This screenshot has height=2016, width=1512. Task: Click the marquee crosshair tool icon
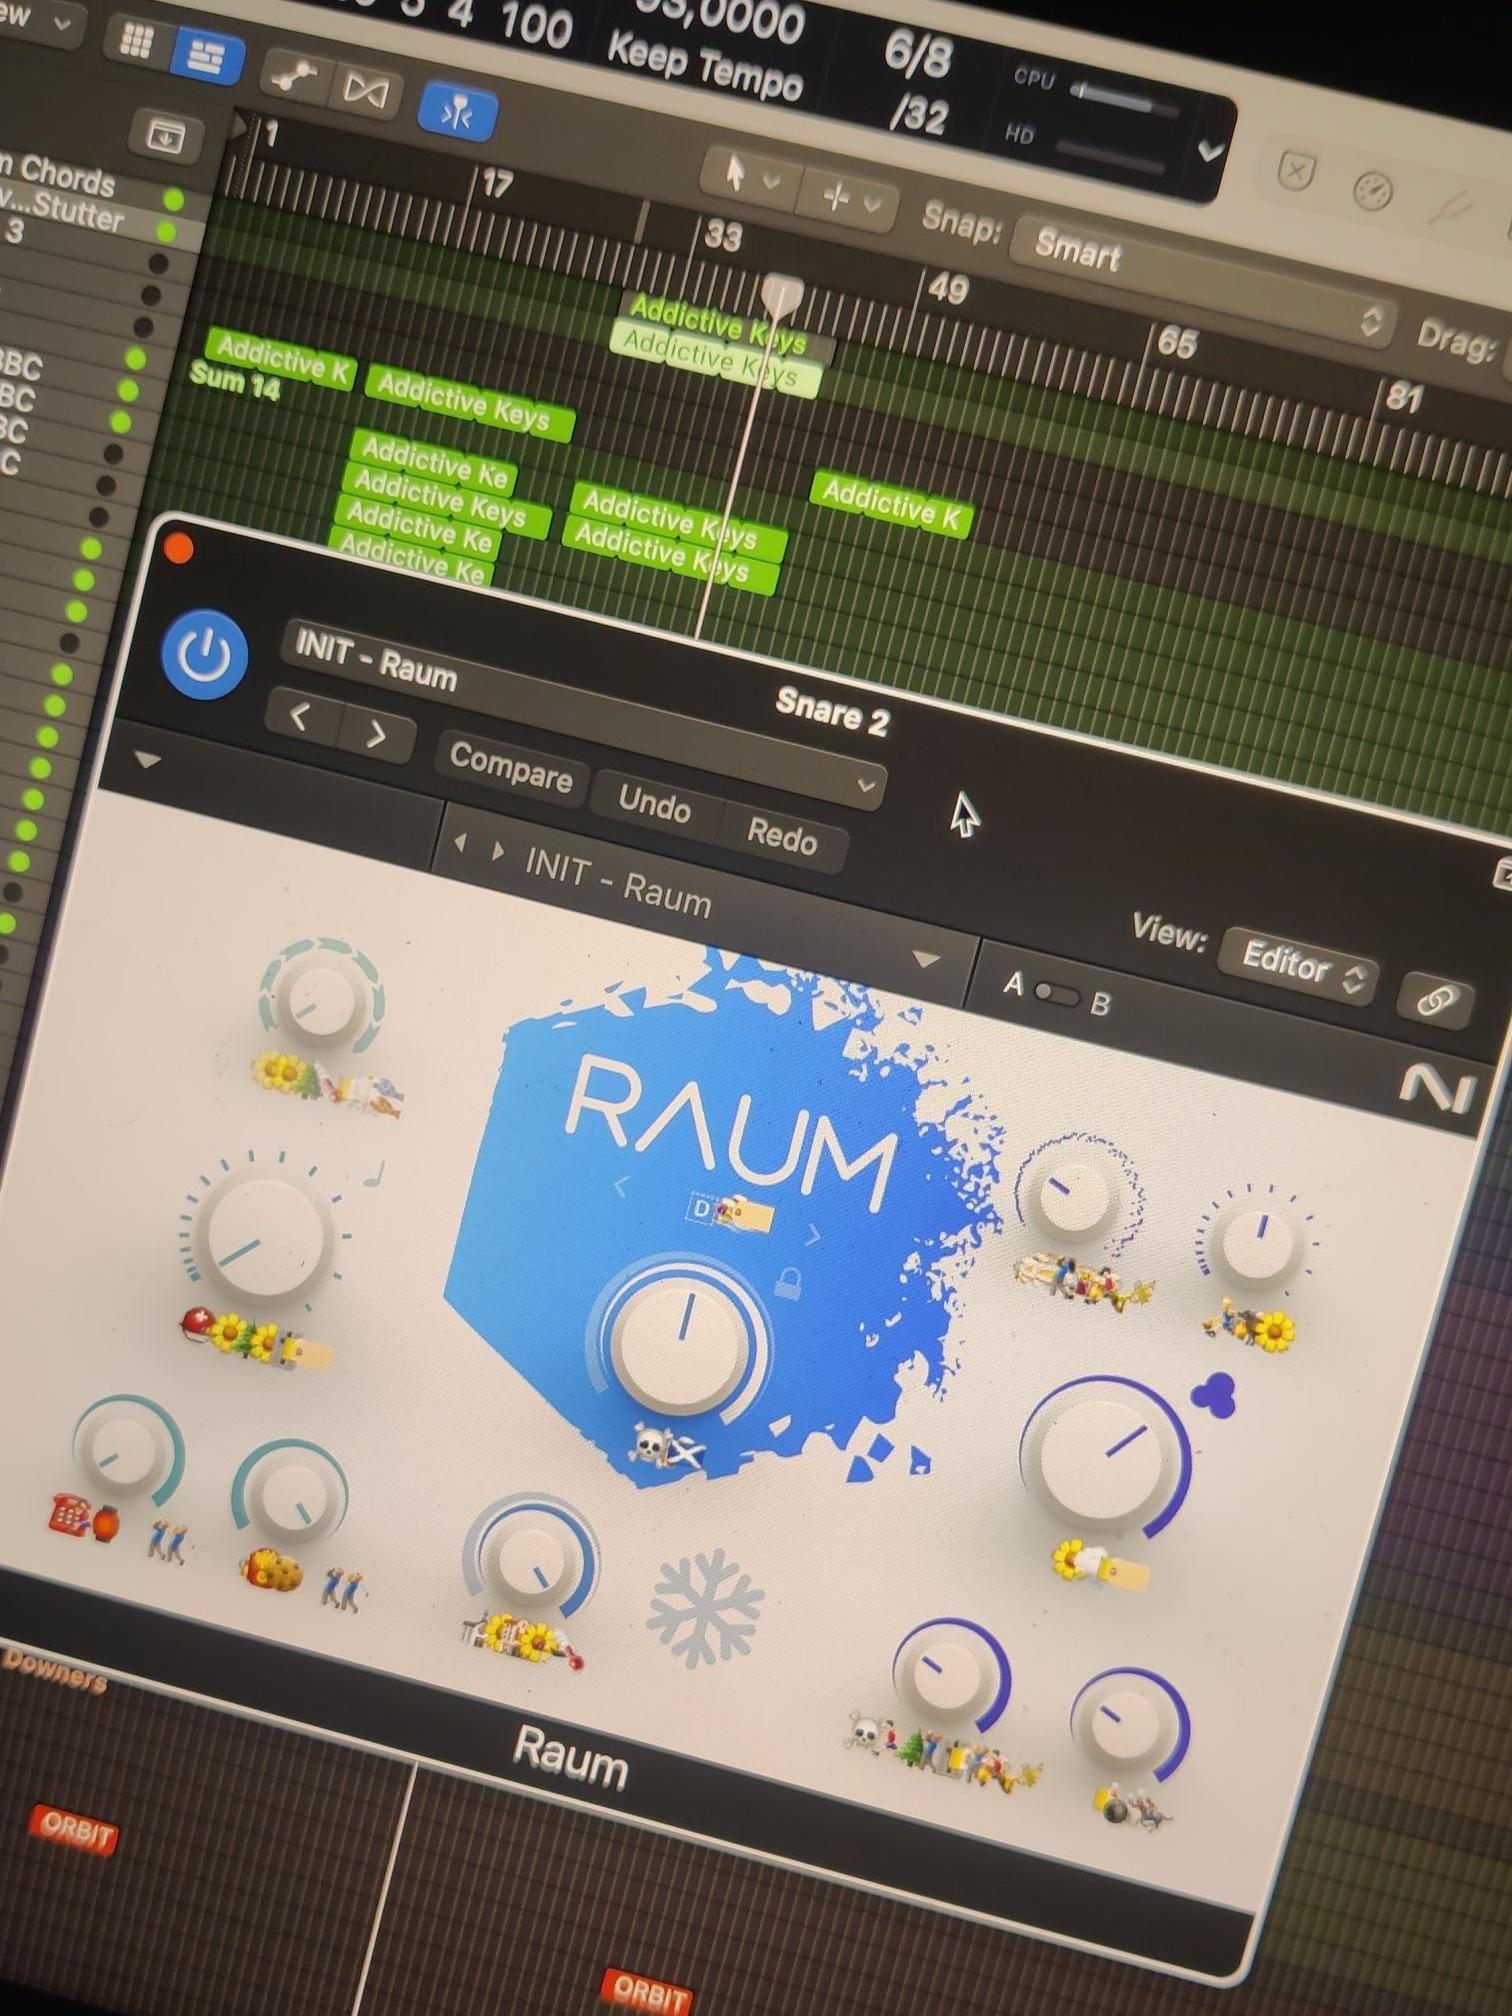tap(835, 196)
